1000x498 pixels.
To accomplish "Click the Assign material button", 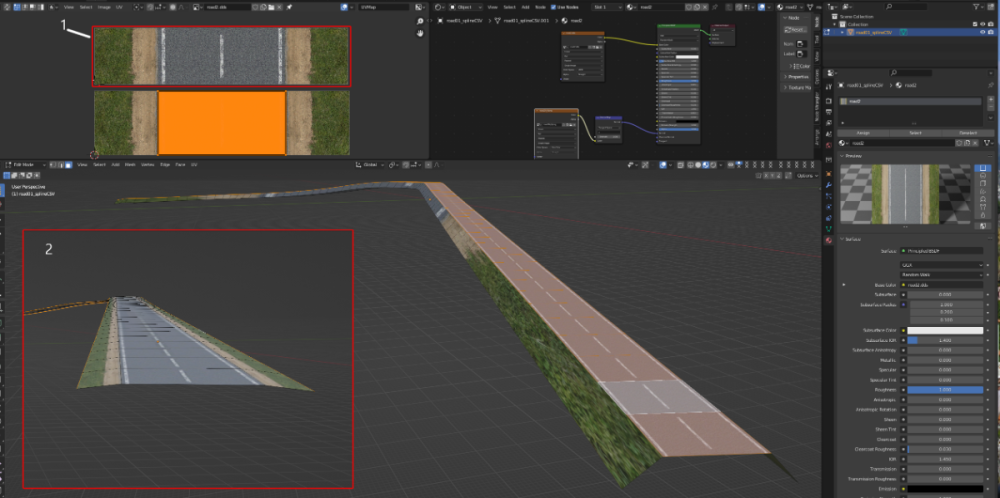I will [861, 131].
